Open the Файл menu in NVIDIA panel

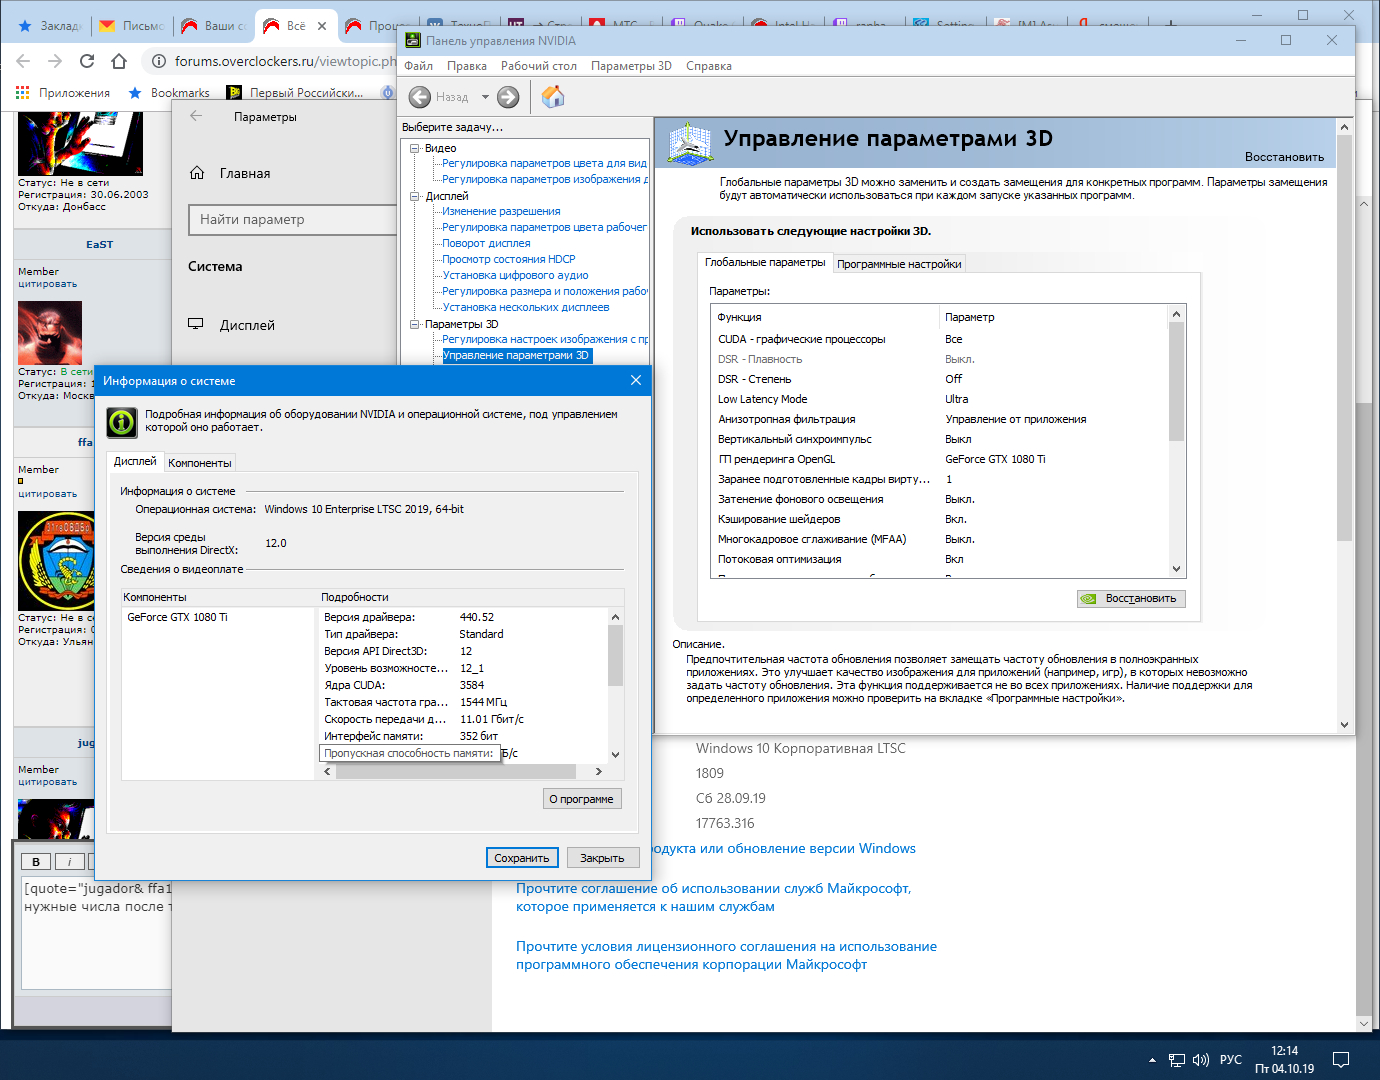pyautogui.click(x=418, y=66)
